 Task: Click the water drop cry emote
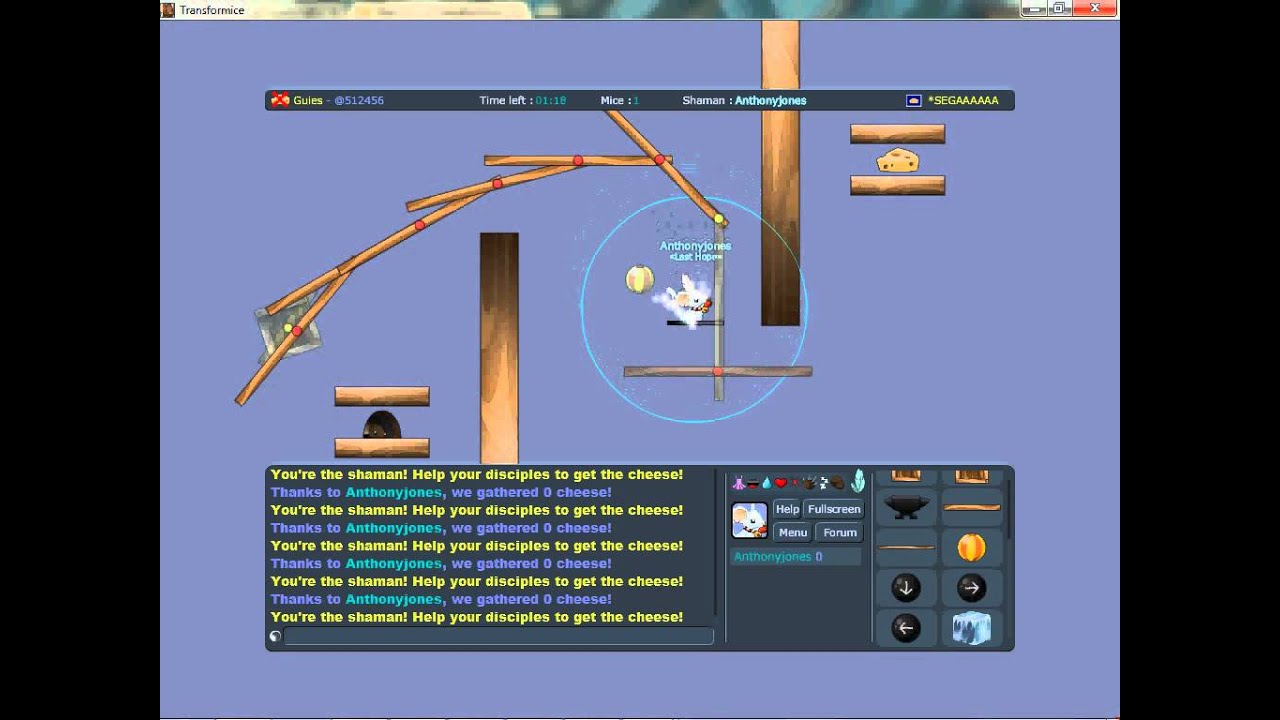766,482
